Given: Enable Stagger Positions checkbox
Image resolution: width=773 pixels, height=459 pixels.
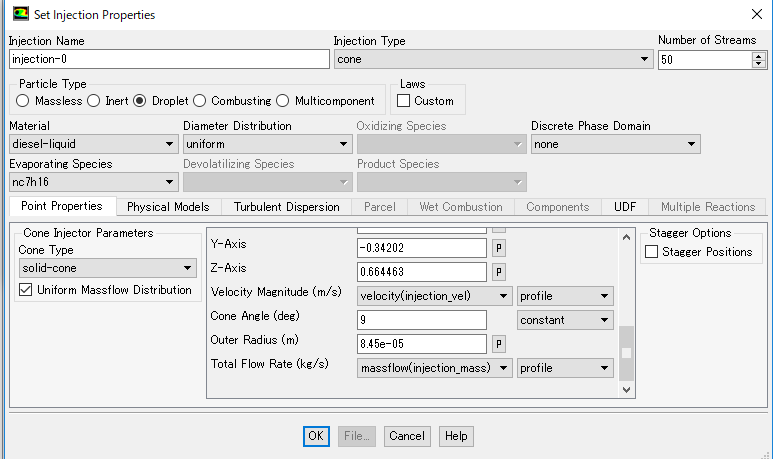Looking at the screenshot, I should [x=651, y=251].
